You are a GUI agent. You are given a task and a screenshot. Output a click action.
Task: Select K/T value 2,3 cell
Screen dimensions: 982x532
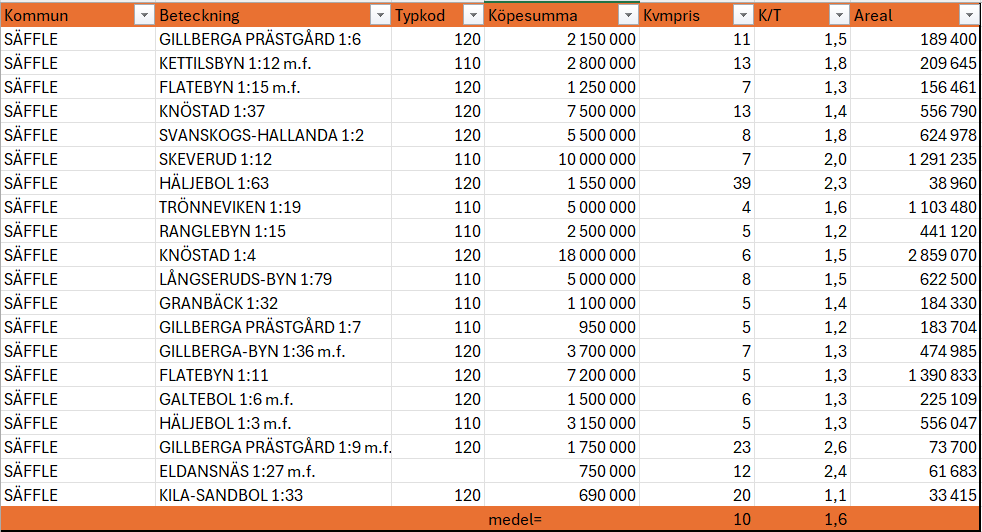pyautogui.click(x=802, y=183)
